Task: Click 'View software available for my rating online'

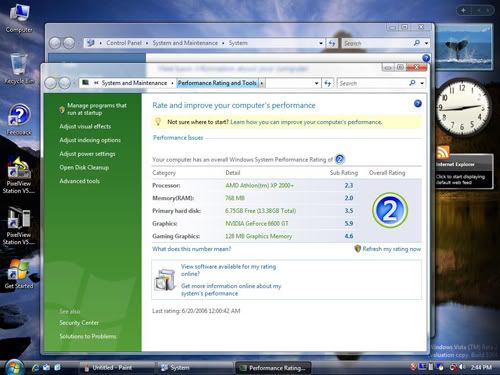Action: click(x=228, y=270)
